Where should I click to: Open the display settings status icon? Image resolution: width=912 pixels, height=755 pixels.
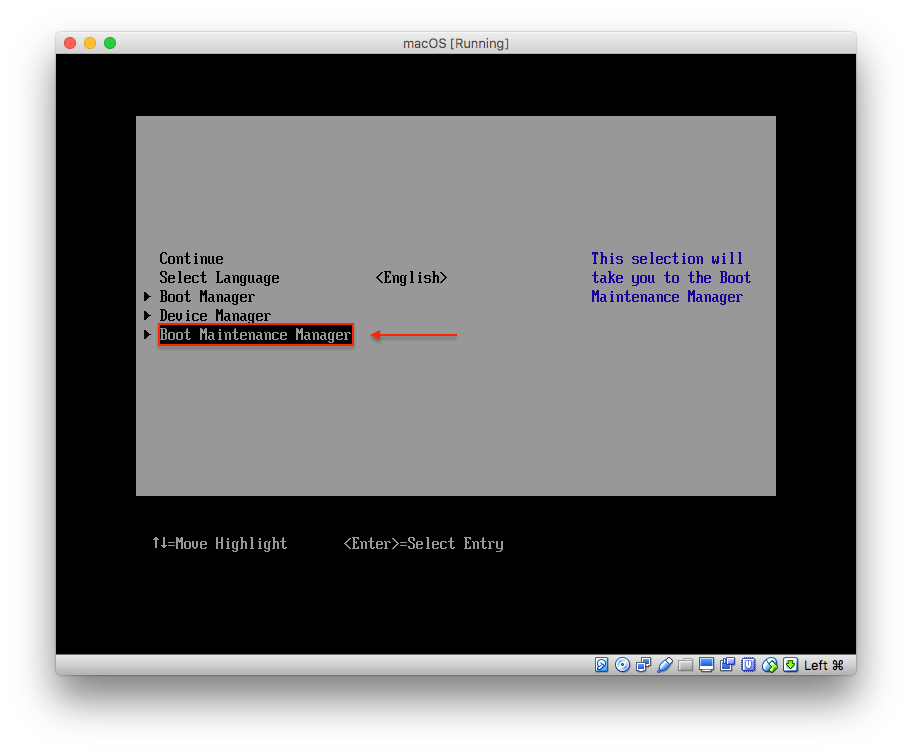[x=707, y=665]
